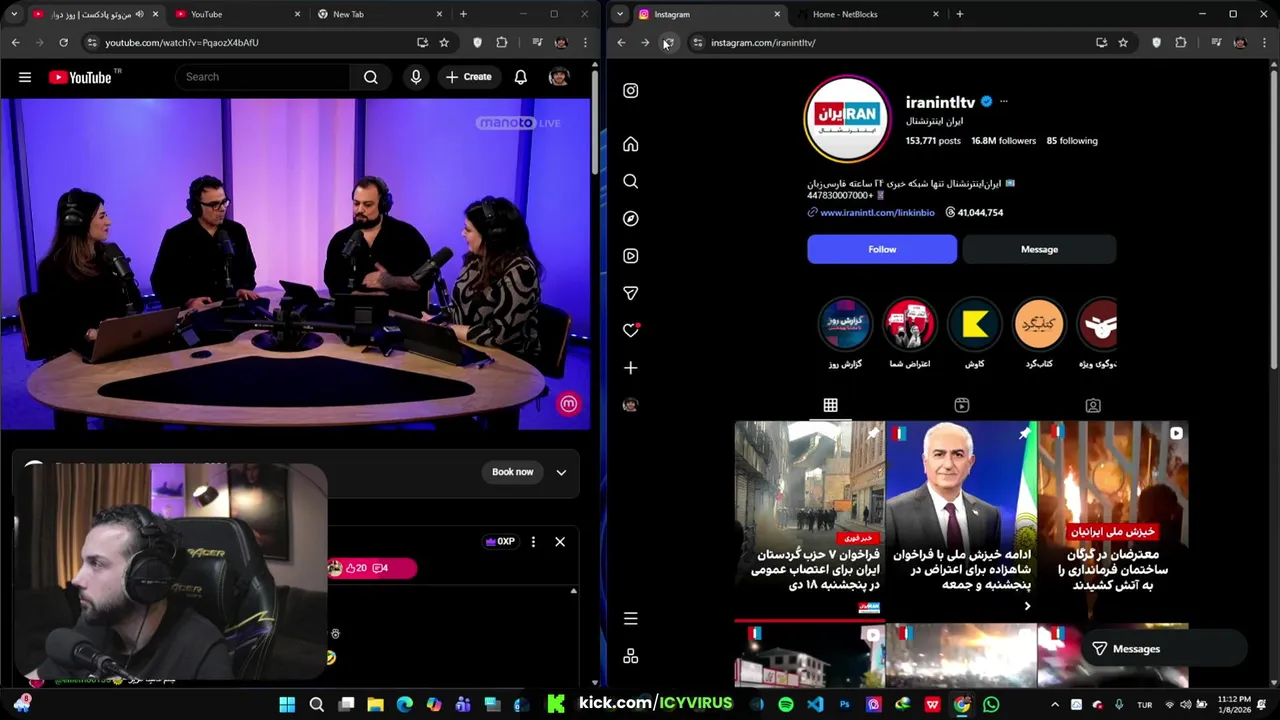Open YouTube notifications bell
The image size is (1280, 720).
[521, 77]
